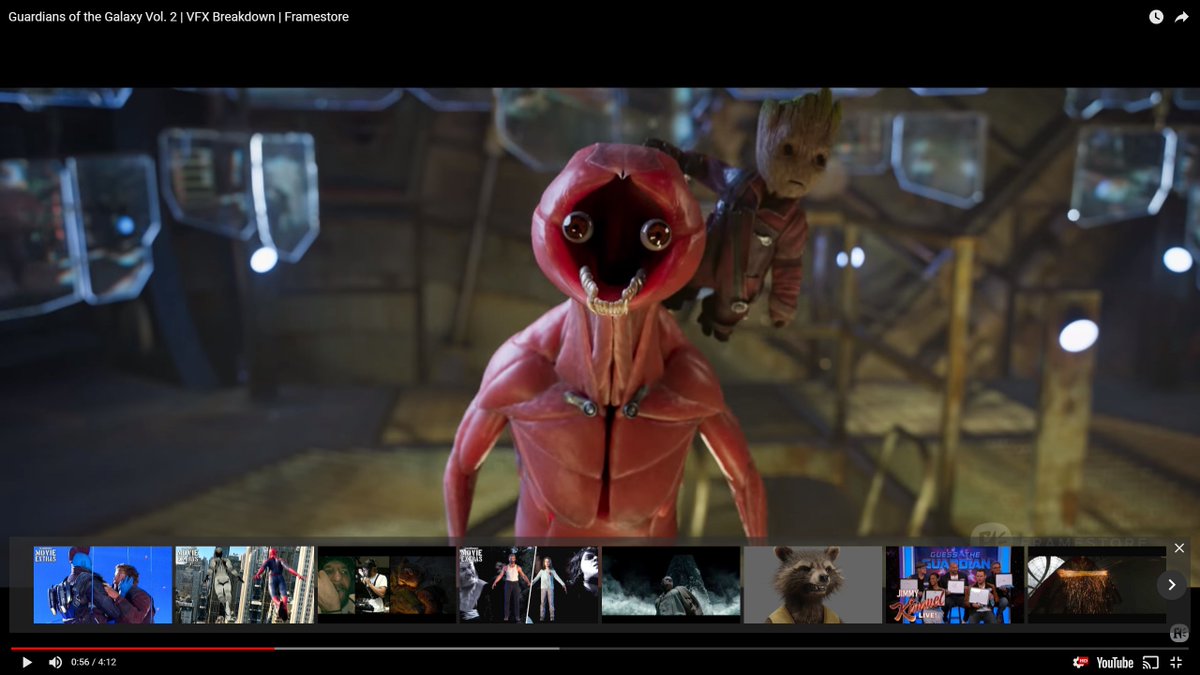Open the motion-capture faces thumbnail
1200x675 pixels.
click(387, 585)
